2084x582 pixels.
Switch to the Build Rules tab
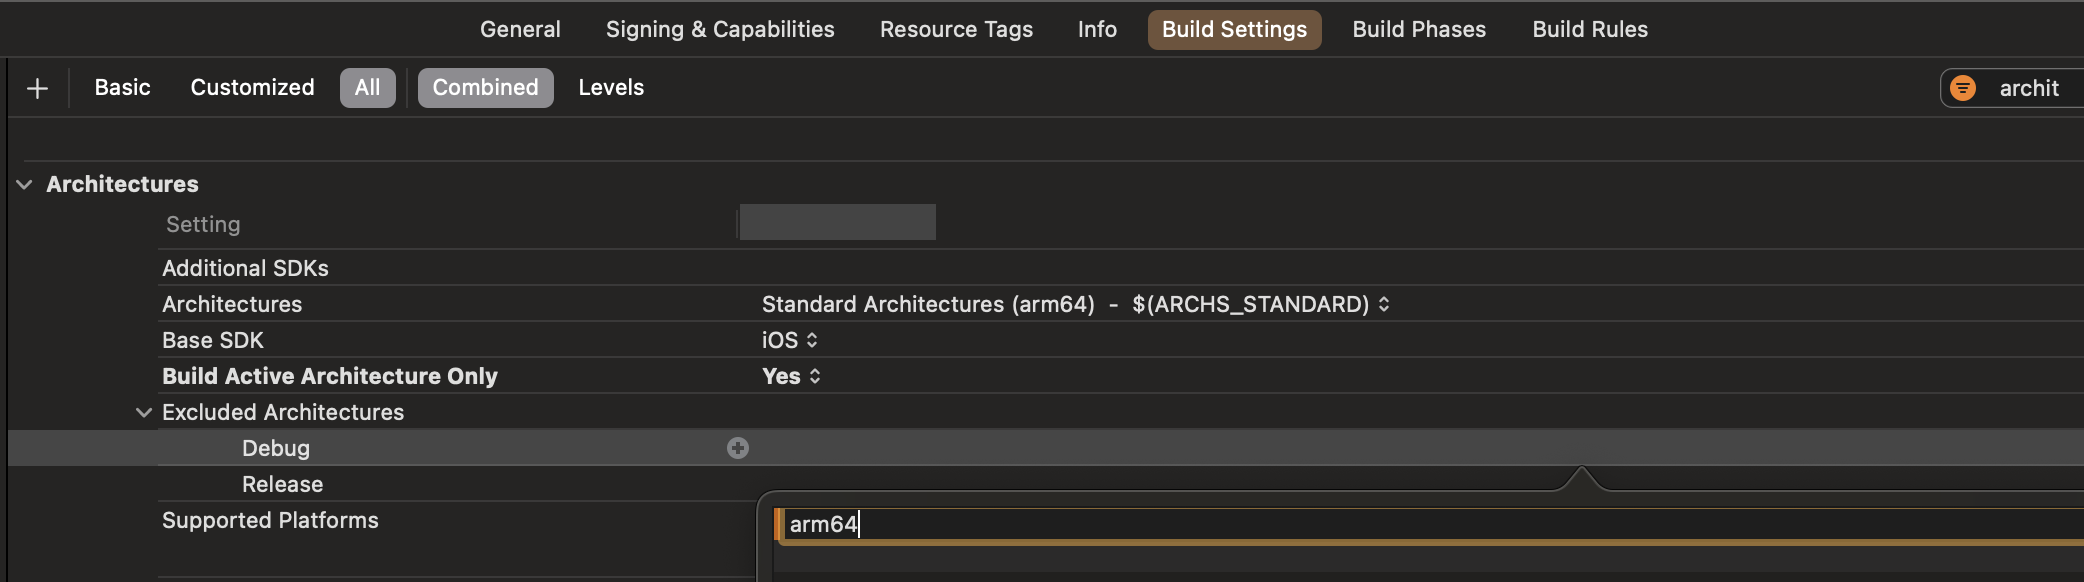click(1590, 29)
